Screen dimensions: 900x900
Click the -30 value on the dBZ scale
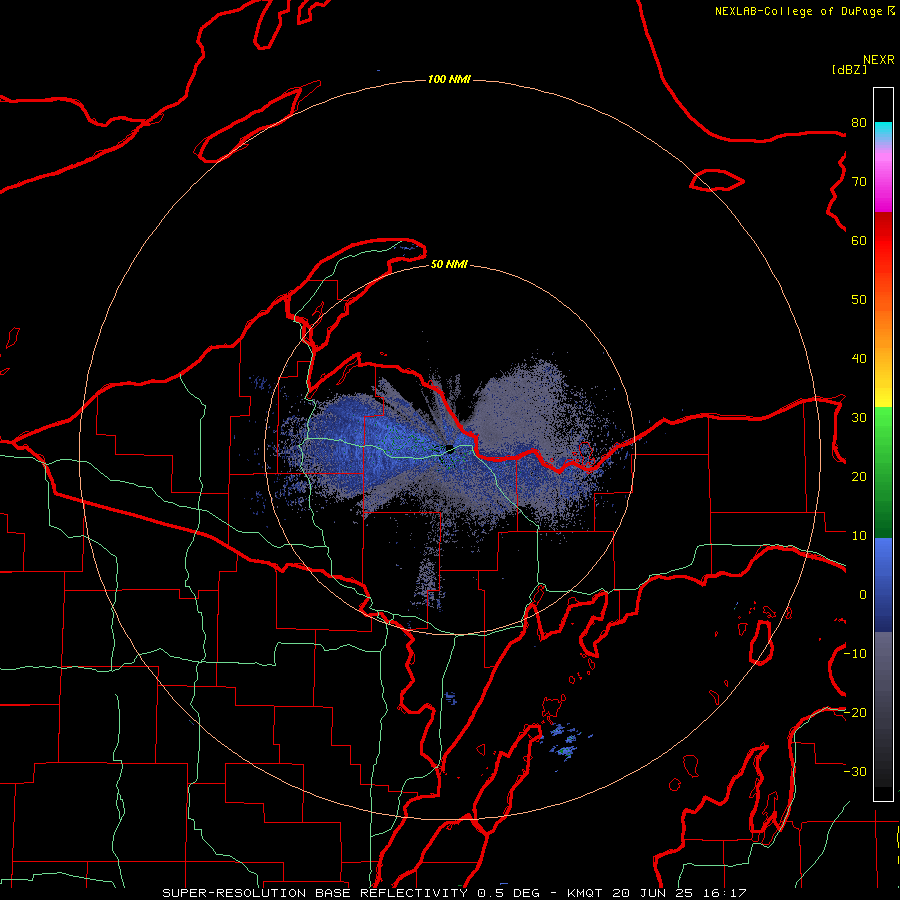855,772
